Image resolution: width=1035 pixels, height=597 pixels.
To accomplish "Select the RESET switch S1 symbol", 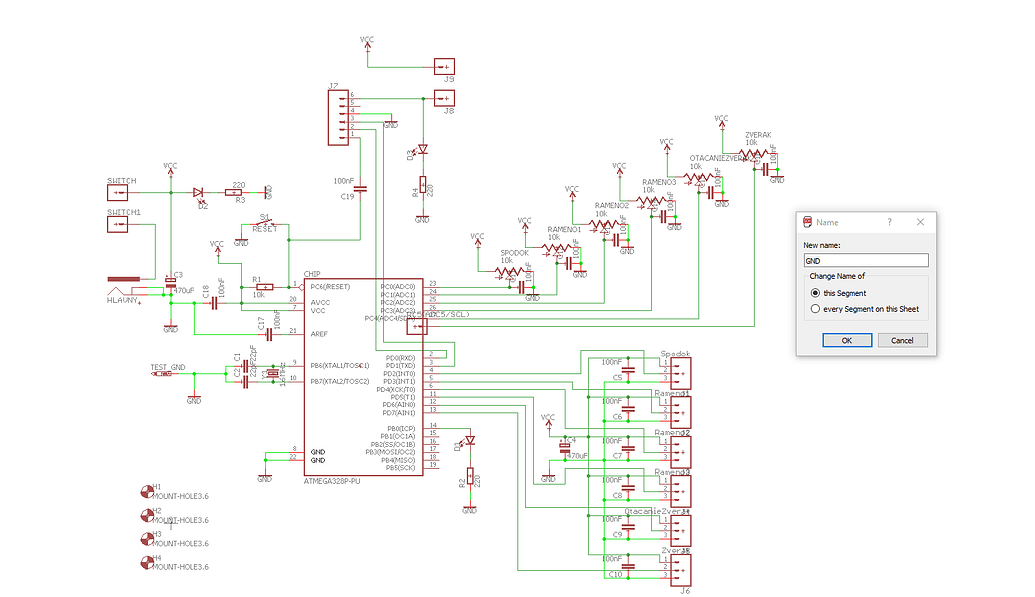I will click(x=263, y=222).
